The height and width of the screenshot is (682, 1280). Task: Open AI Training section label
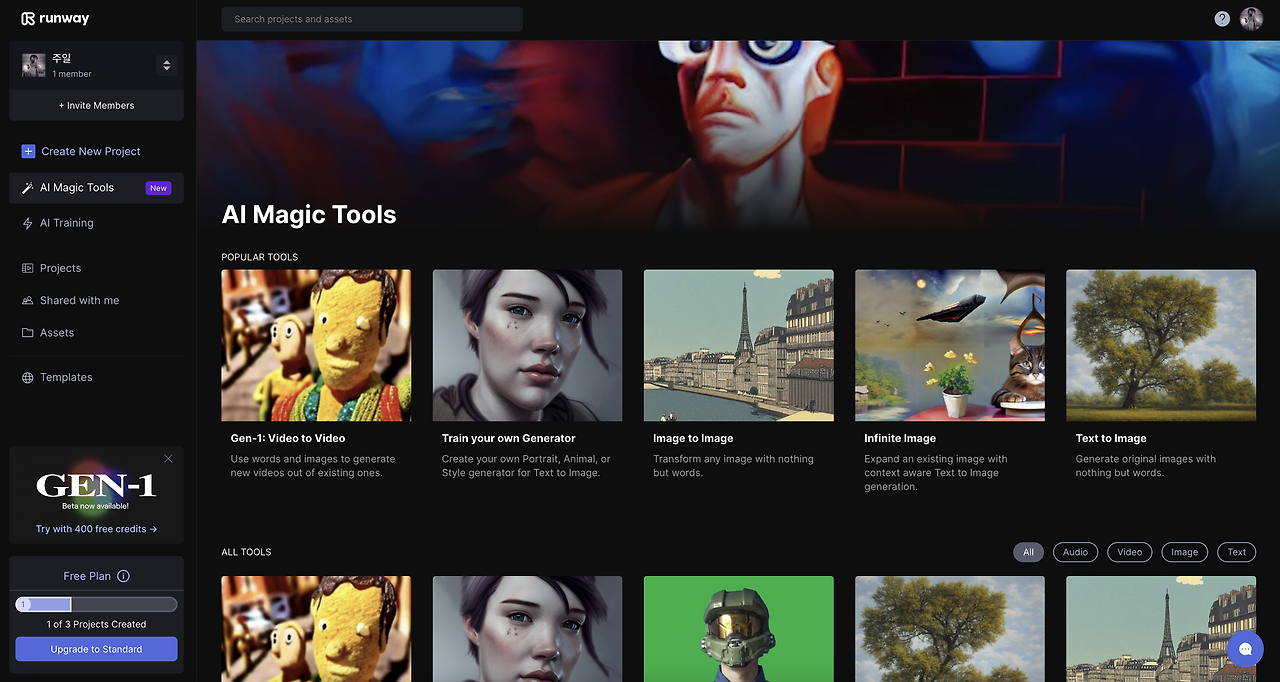click(67, 223)
